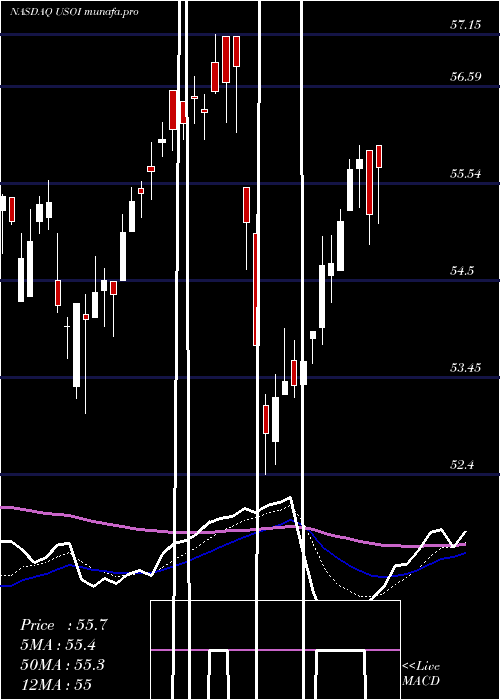Click the 55.54 price level label
Viewport: 500px width, 700px height.
465,174
